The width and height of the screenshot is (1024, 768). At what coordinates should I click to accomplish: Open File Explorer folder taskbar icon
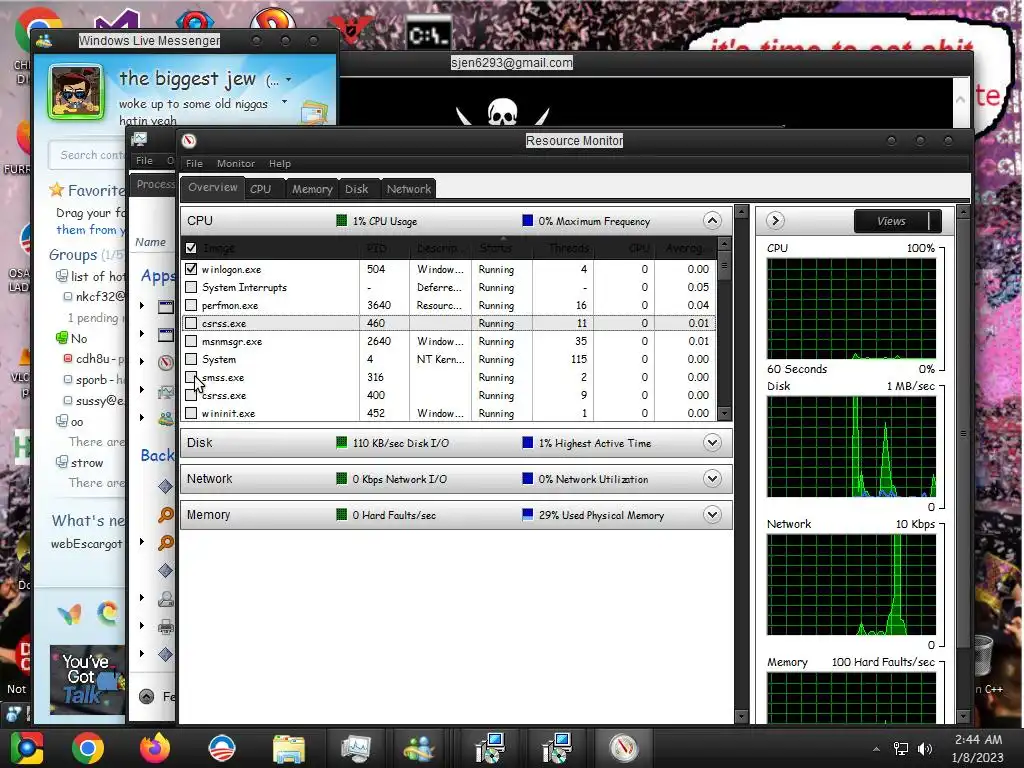coord(288,748)
